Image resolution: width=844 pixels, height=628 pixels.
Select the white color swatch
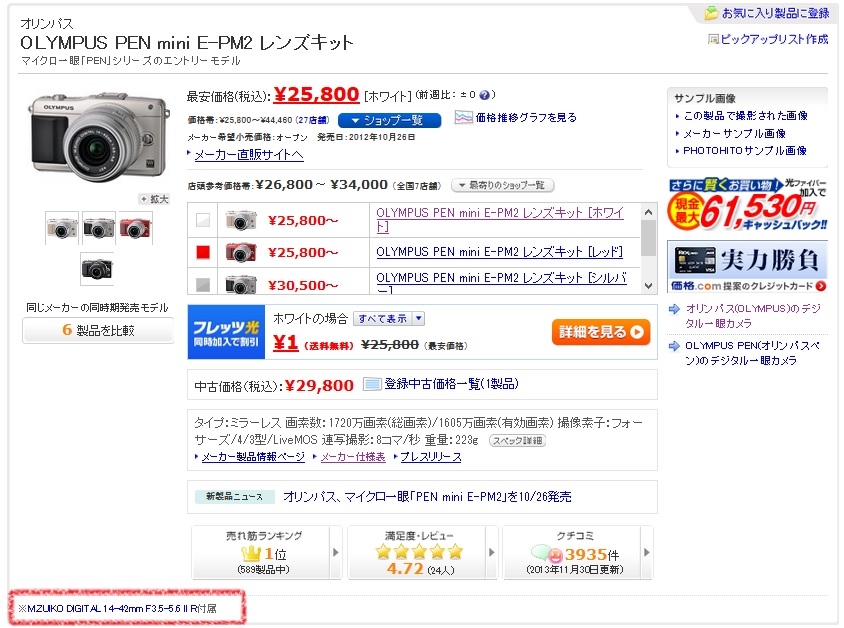[x=203, y=220]
